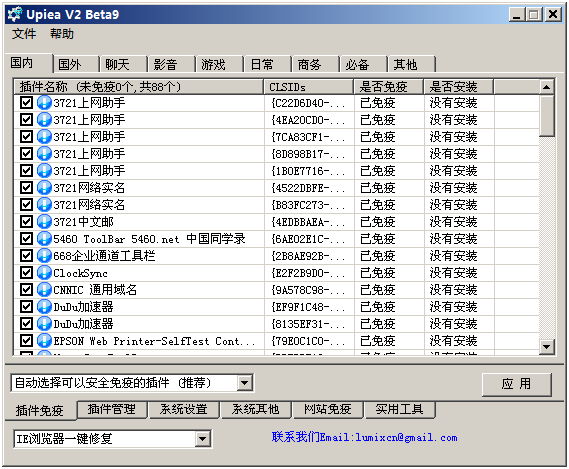Open the 帮助 menu
Screen dimensions: 569x469
tap(62, 34)
